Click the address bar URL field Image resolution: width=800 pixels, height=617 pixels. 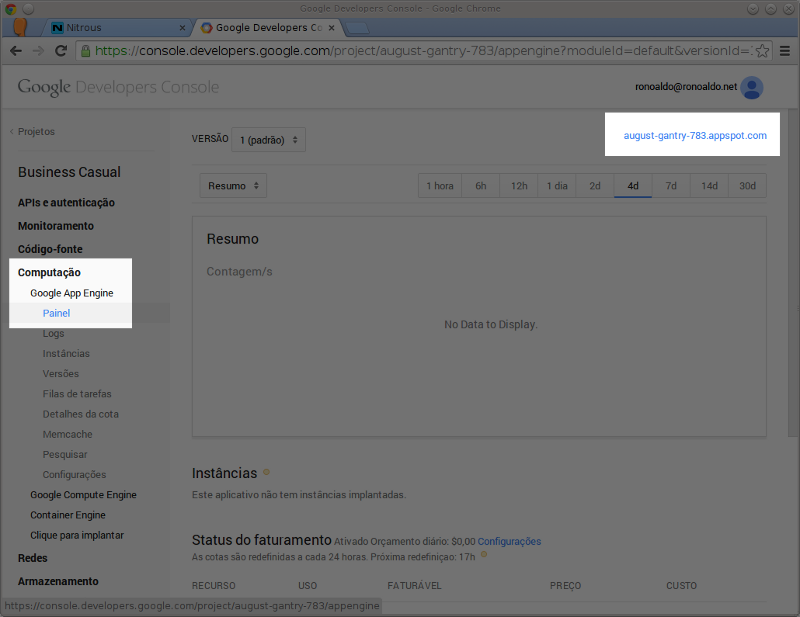423,51
